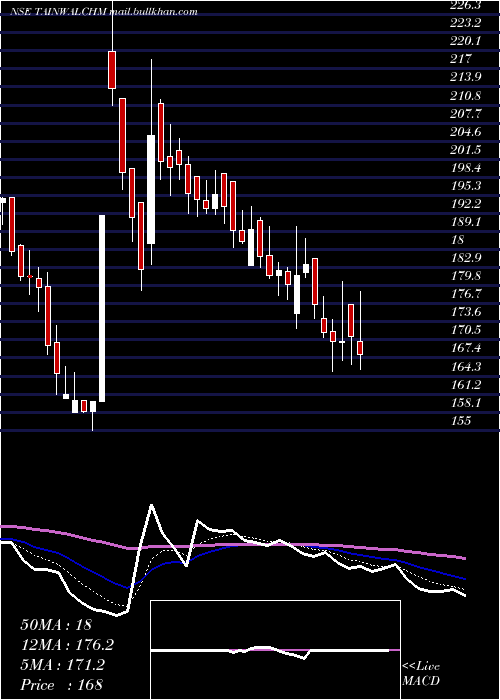The width and height of the screenshot is (500, 700).
Task: Click the 164.3 price axis label
Action: point(465,367)
